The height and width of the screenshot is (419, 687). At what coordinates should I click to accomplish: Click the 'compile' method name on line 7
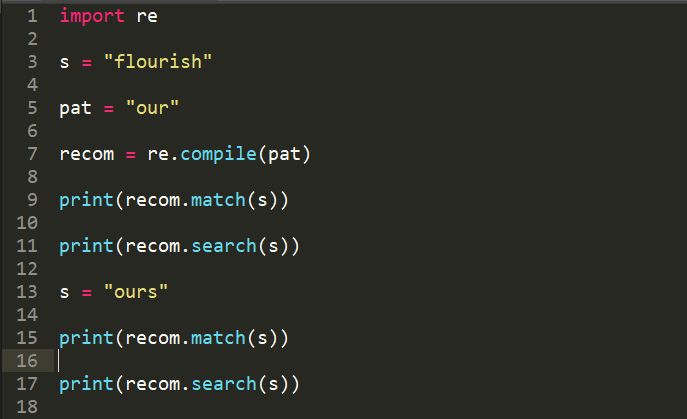tap(218, 154)
